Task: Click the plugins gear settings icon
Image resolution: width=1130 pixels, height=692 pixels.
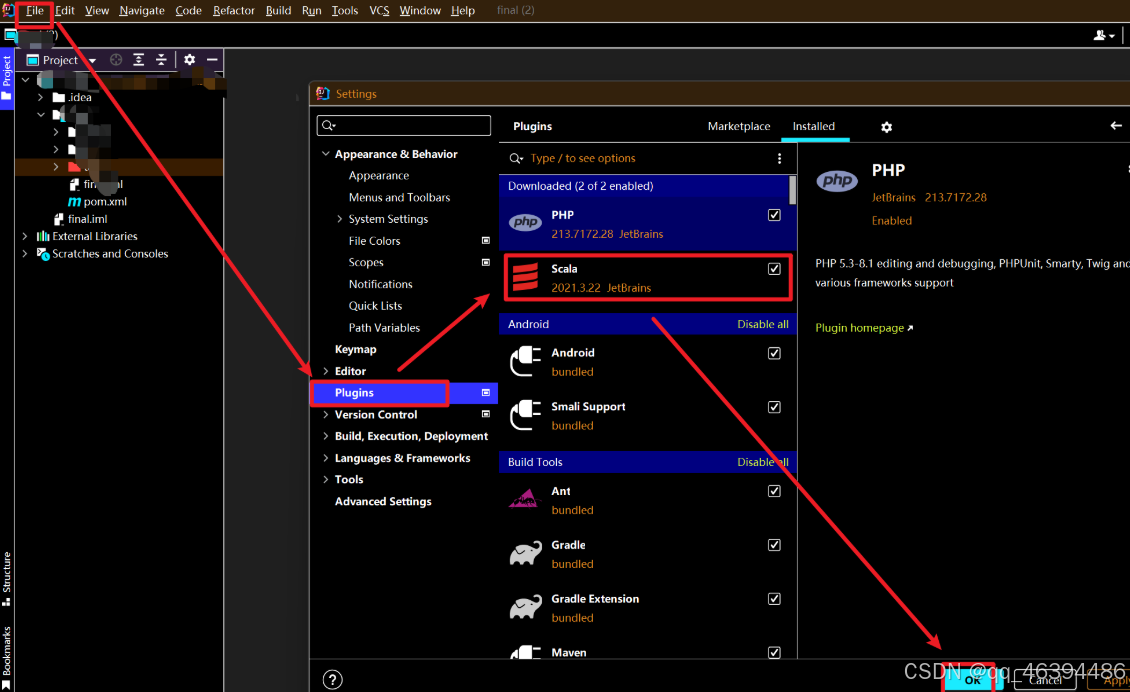Action: 886,127
